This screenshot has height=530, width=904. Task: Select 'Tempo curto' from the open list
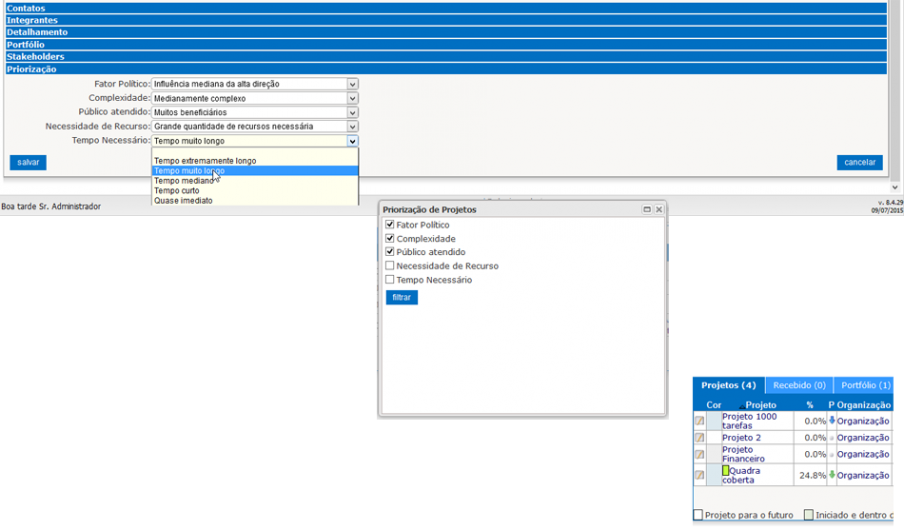pyautogui.click(x=176, y=190)
